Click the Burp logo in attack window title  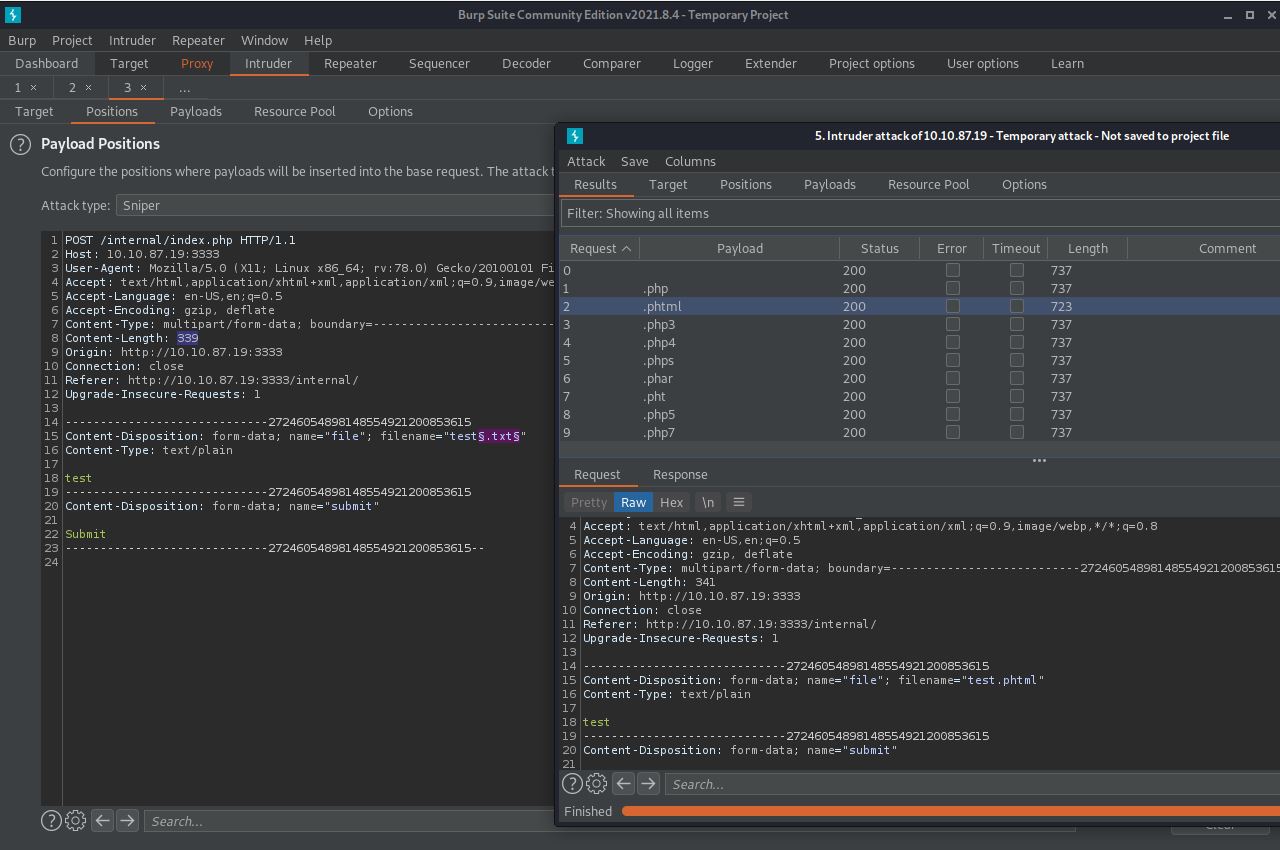click(x=575, y=136)
